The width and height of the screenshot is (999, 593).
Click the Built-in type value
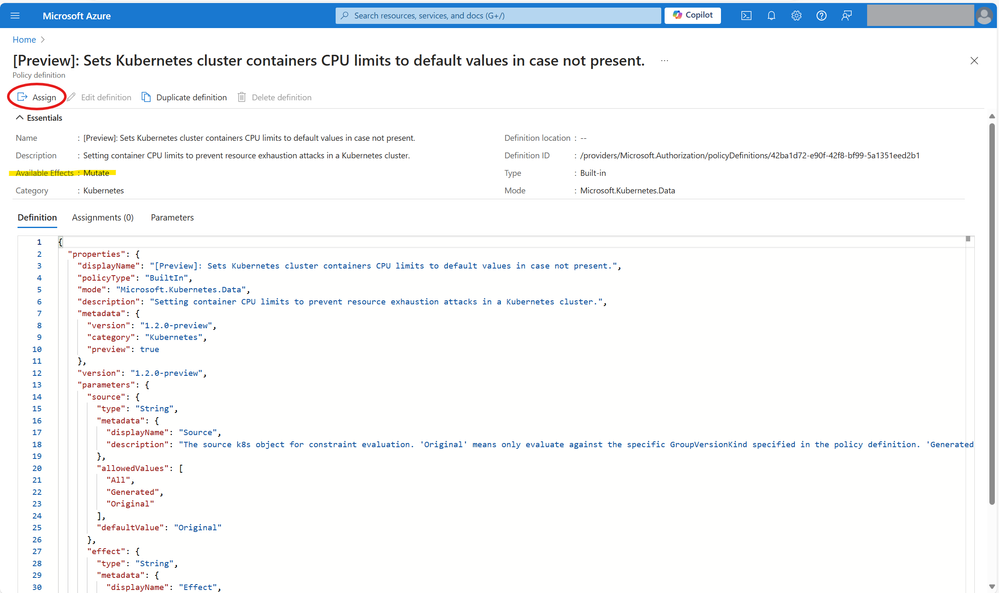593,173
